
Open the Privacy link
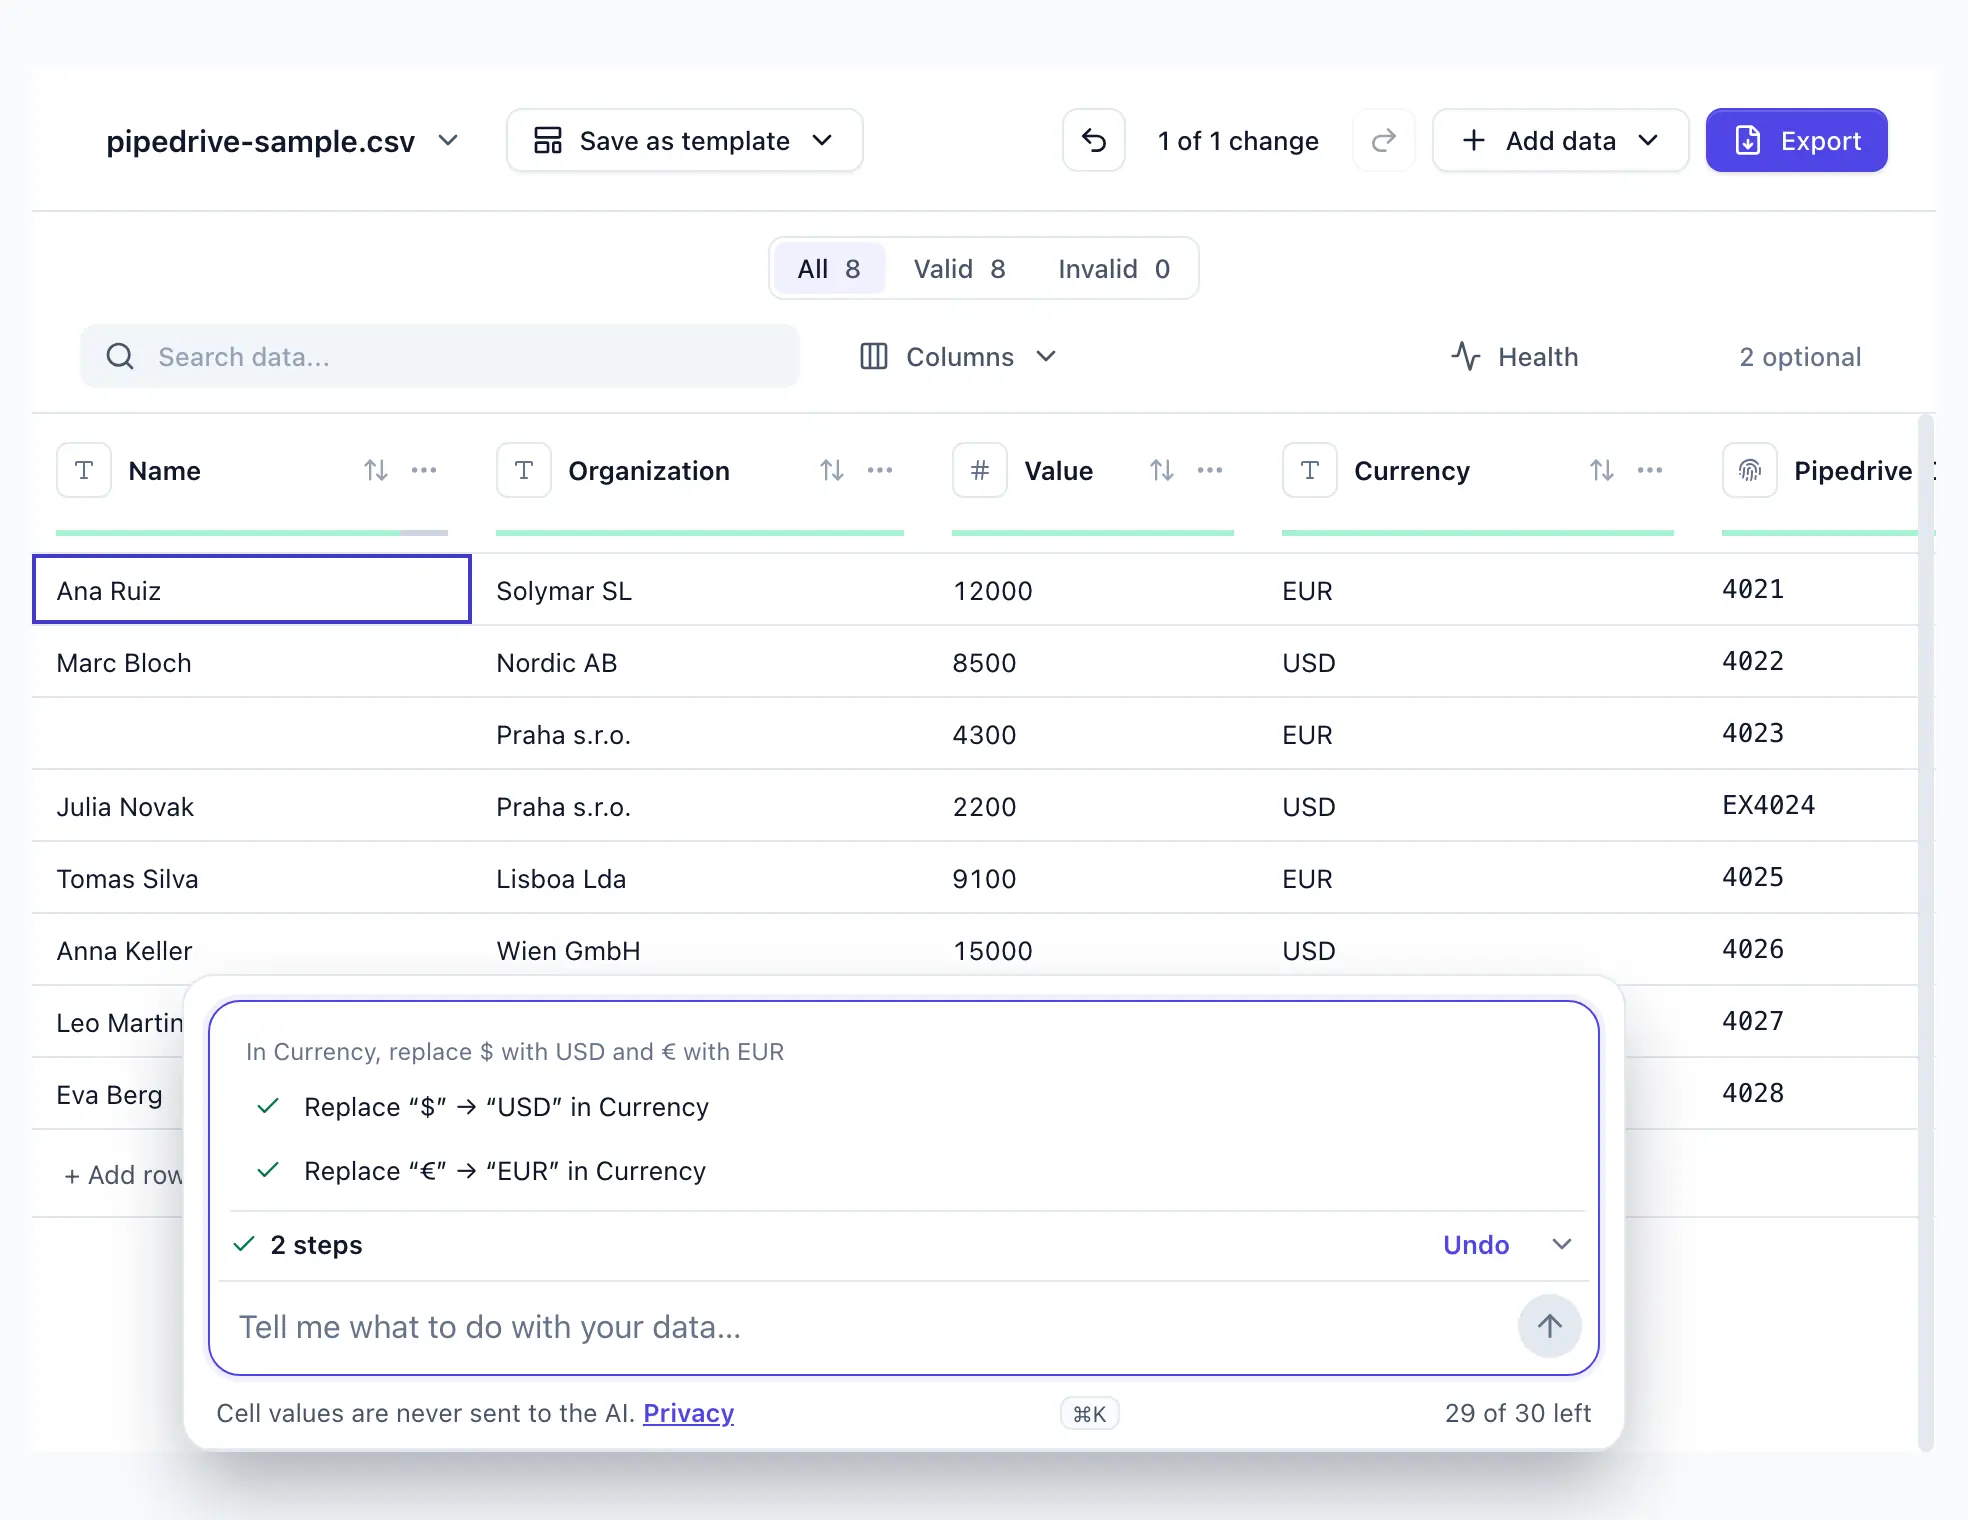(x=689, y=1413)
